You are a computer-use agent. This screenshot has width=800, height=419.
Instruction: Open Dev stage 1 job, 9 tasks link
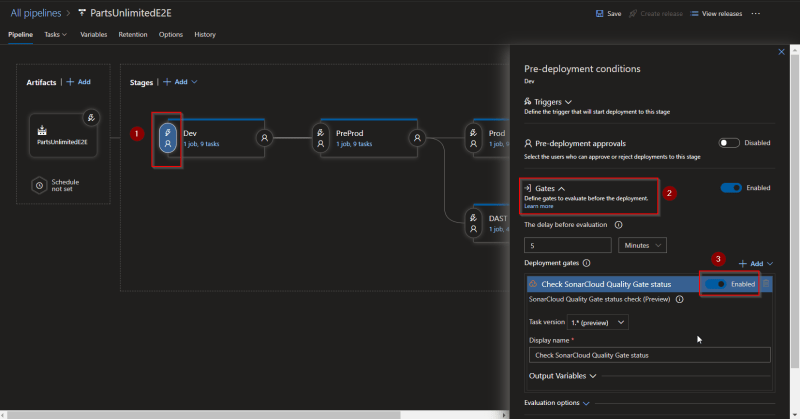[x=201, y=144]
